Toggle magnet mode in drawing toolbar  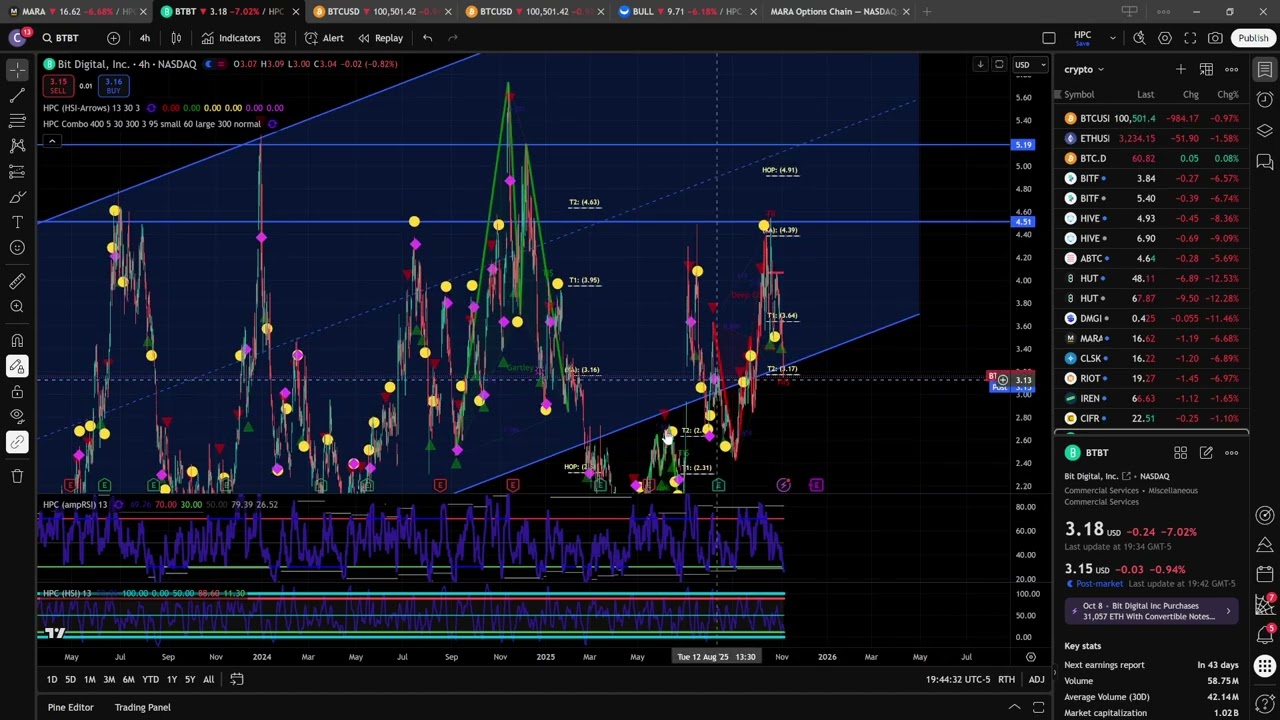click(17, 341)
